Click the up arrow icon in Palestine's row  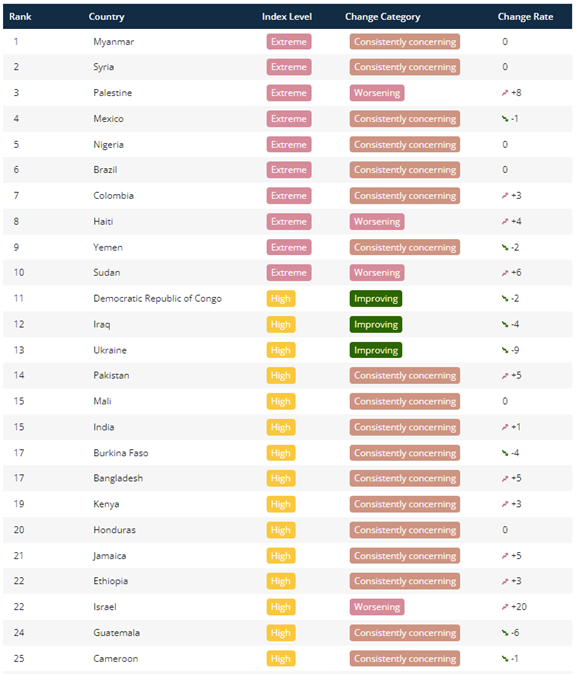tap(505, 93)
